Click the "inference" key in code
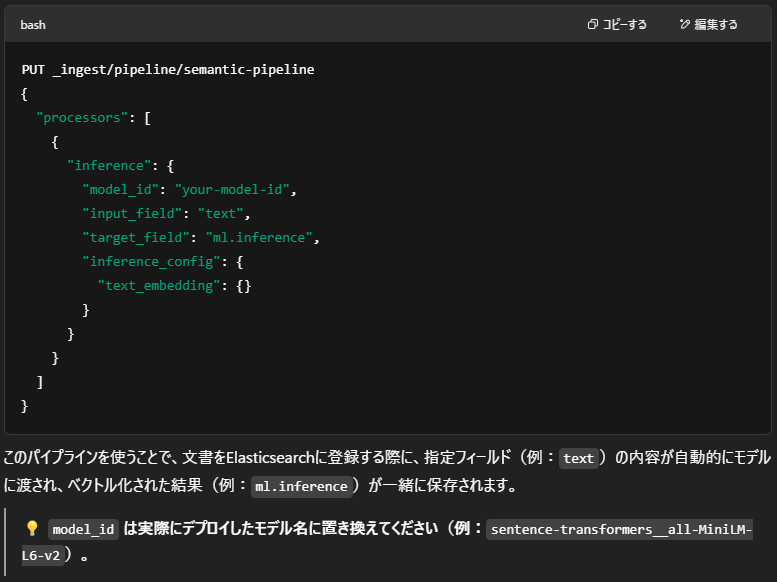Image resolution: width=777 pixels, height=582 pixels. click(x=109, y=166)
